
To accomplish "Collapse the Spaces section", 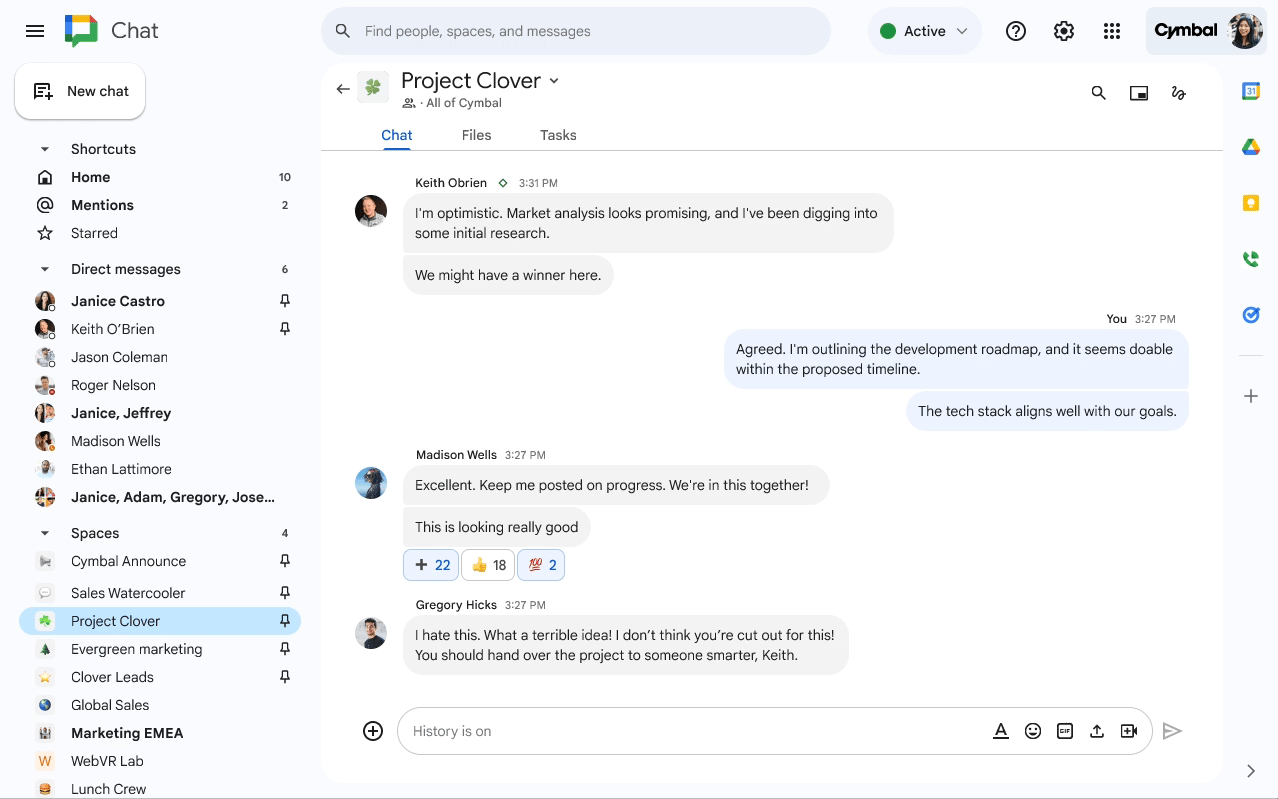I will click(44, 533).
